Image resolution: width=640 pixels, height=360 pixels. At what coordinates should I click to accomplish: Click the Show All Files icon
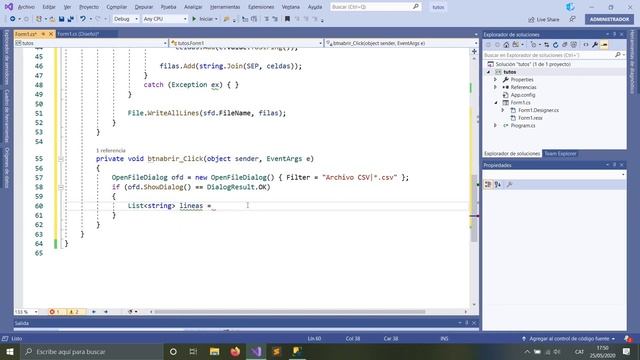[x=573, y=45]
